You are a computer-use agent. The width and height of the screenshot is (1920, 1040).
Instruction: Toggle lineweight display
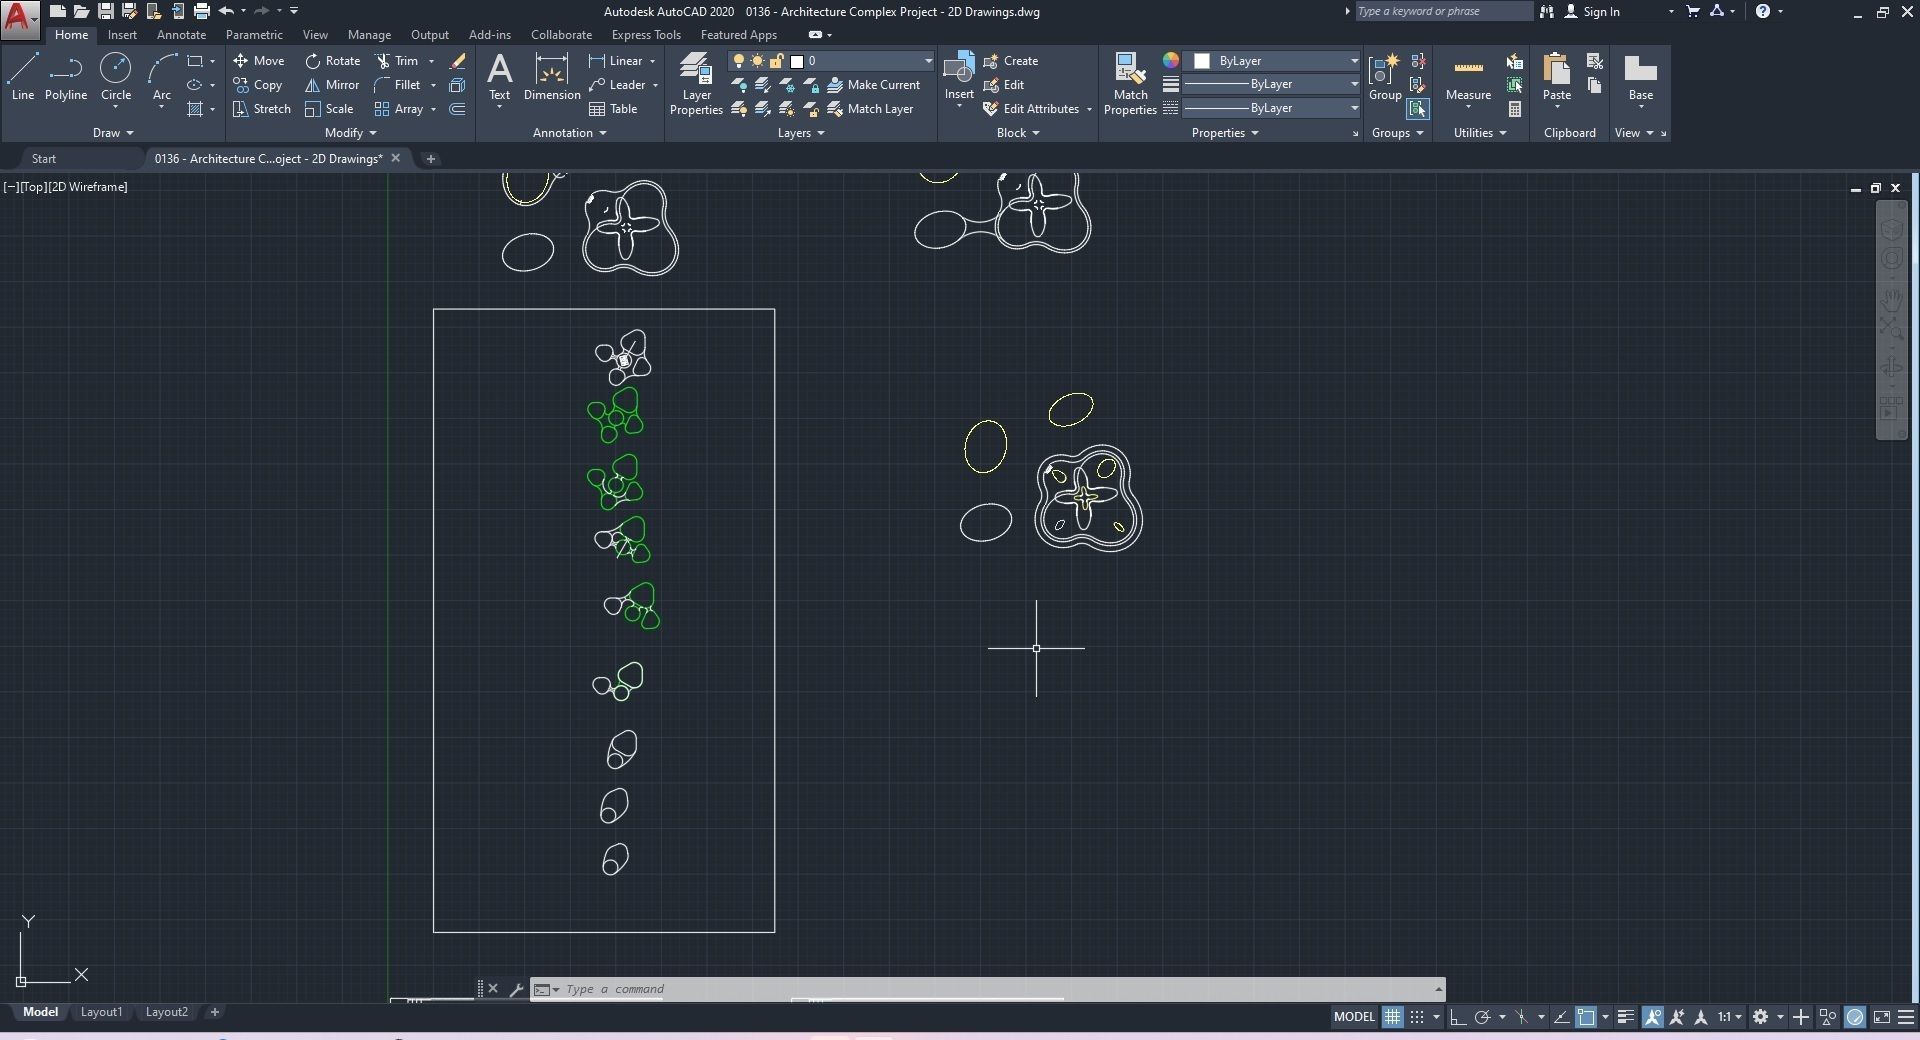coord(1626,1017)
